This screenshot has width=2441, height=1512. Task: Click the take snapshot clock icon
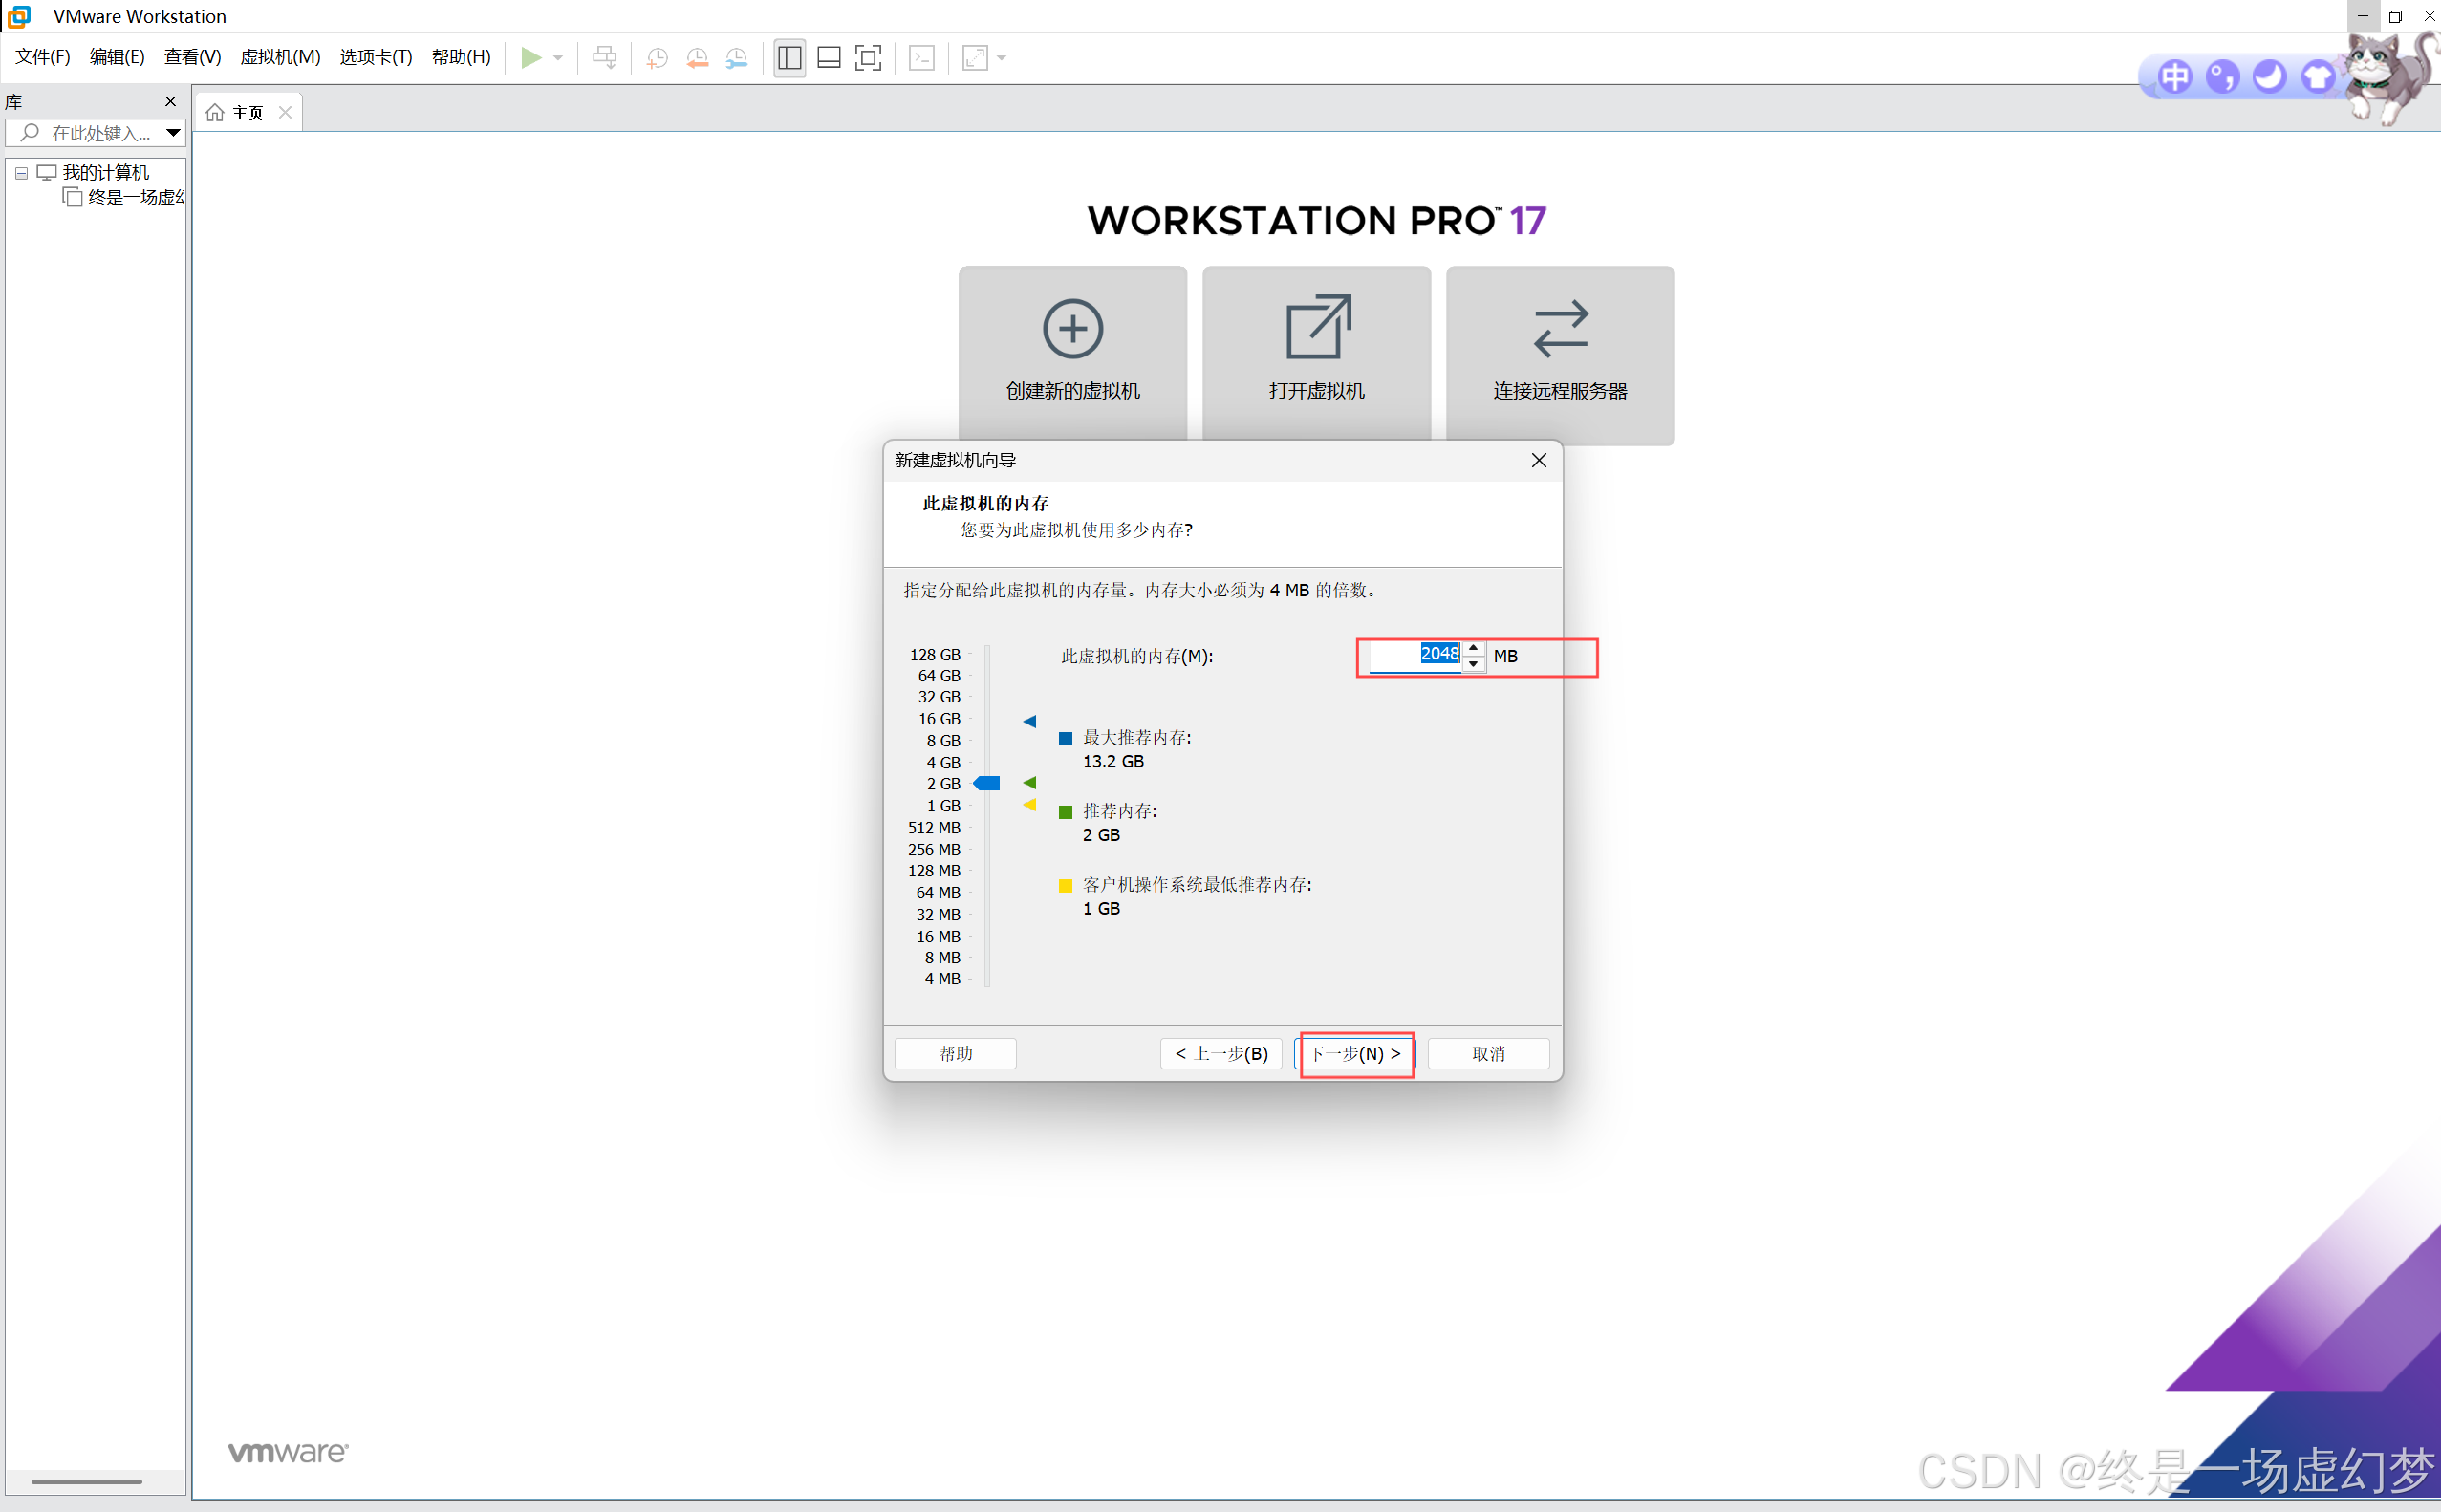coord(657,58)
